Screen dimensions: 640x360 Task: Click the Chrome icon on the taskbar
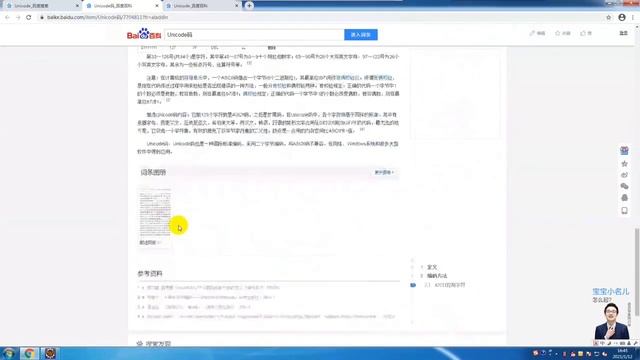coord(29,353)
